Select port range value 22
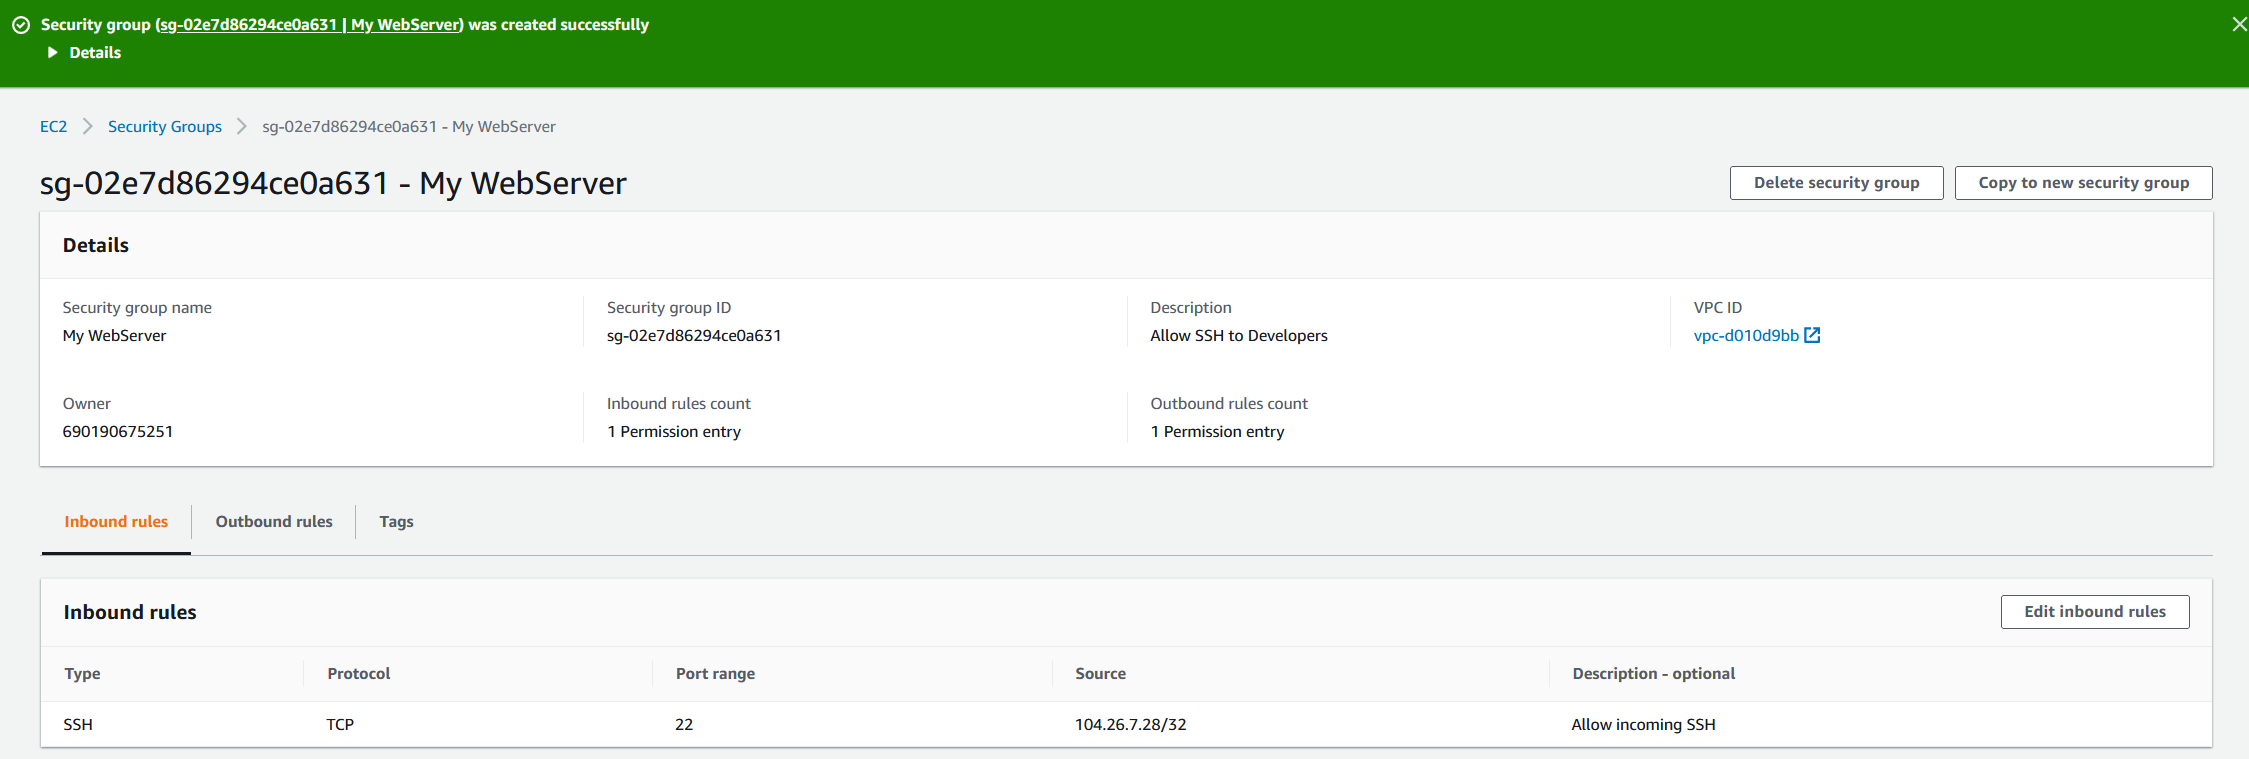This screenshot has width=2249, height=759. click(684, 725)
